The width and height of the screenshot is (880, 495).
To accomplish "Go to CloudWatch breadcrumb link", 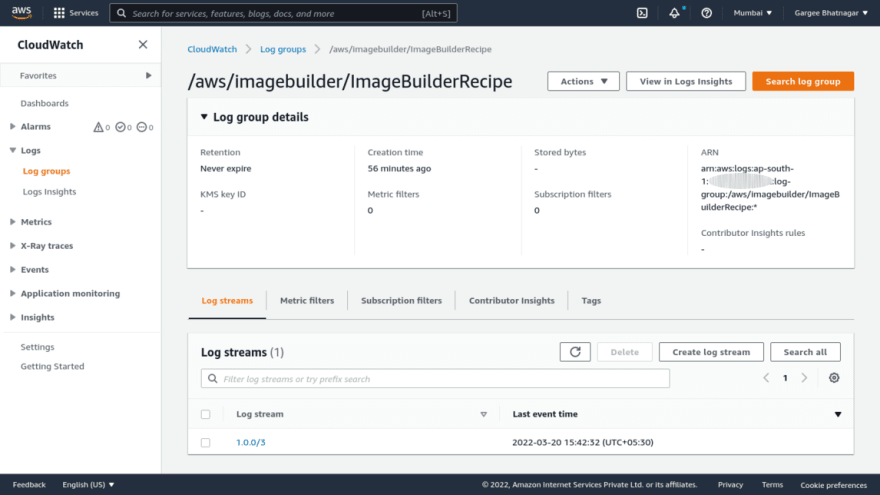I will pyautogui.click(x=212, y=49).
